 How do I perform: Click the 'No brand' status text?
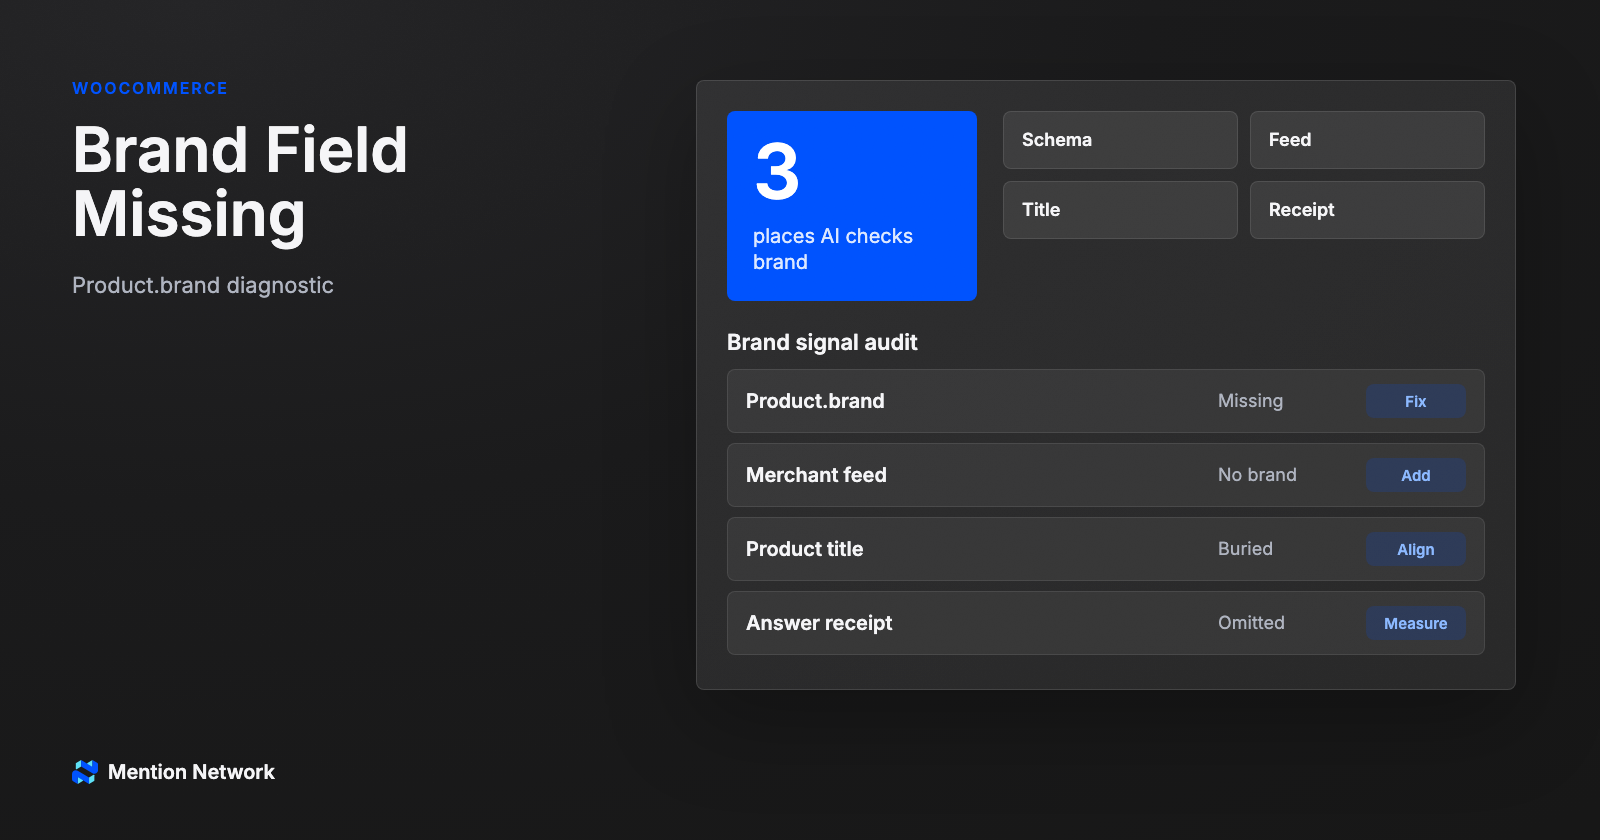[1257, 475]
